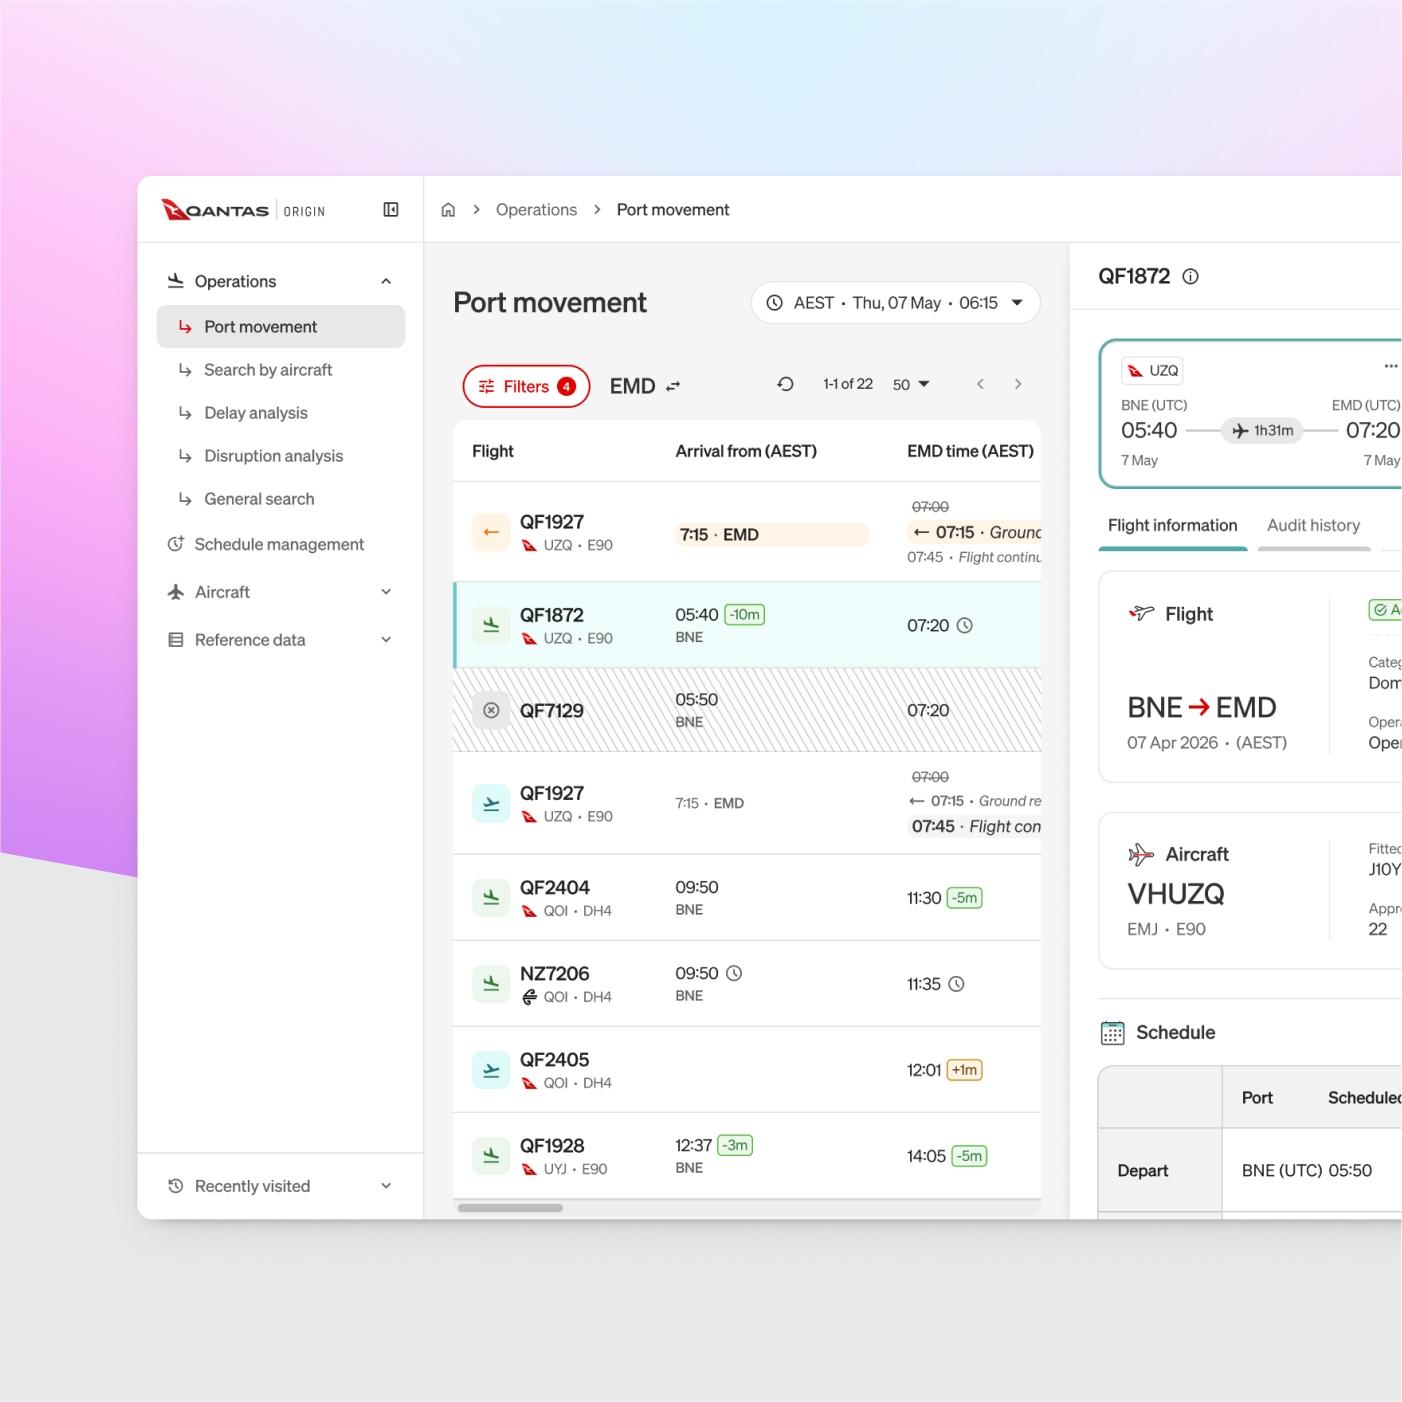This screenshot has height=1402, width=1402.
Task: Open QF1872 info icon in details header
Action: [1190, 277]
